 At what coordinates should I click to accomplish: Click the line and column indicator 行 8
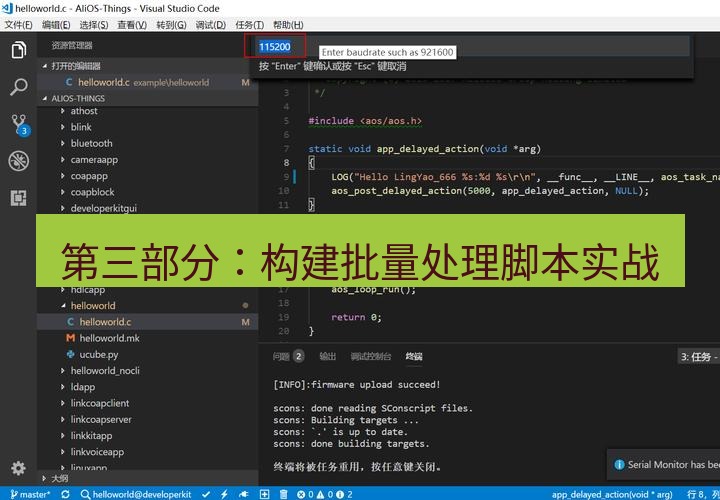(x=703, y=494)
